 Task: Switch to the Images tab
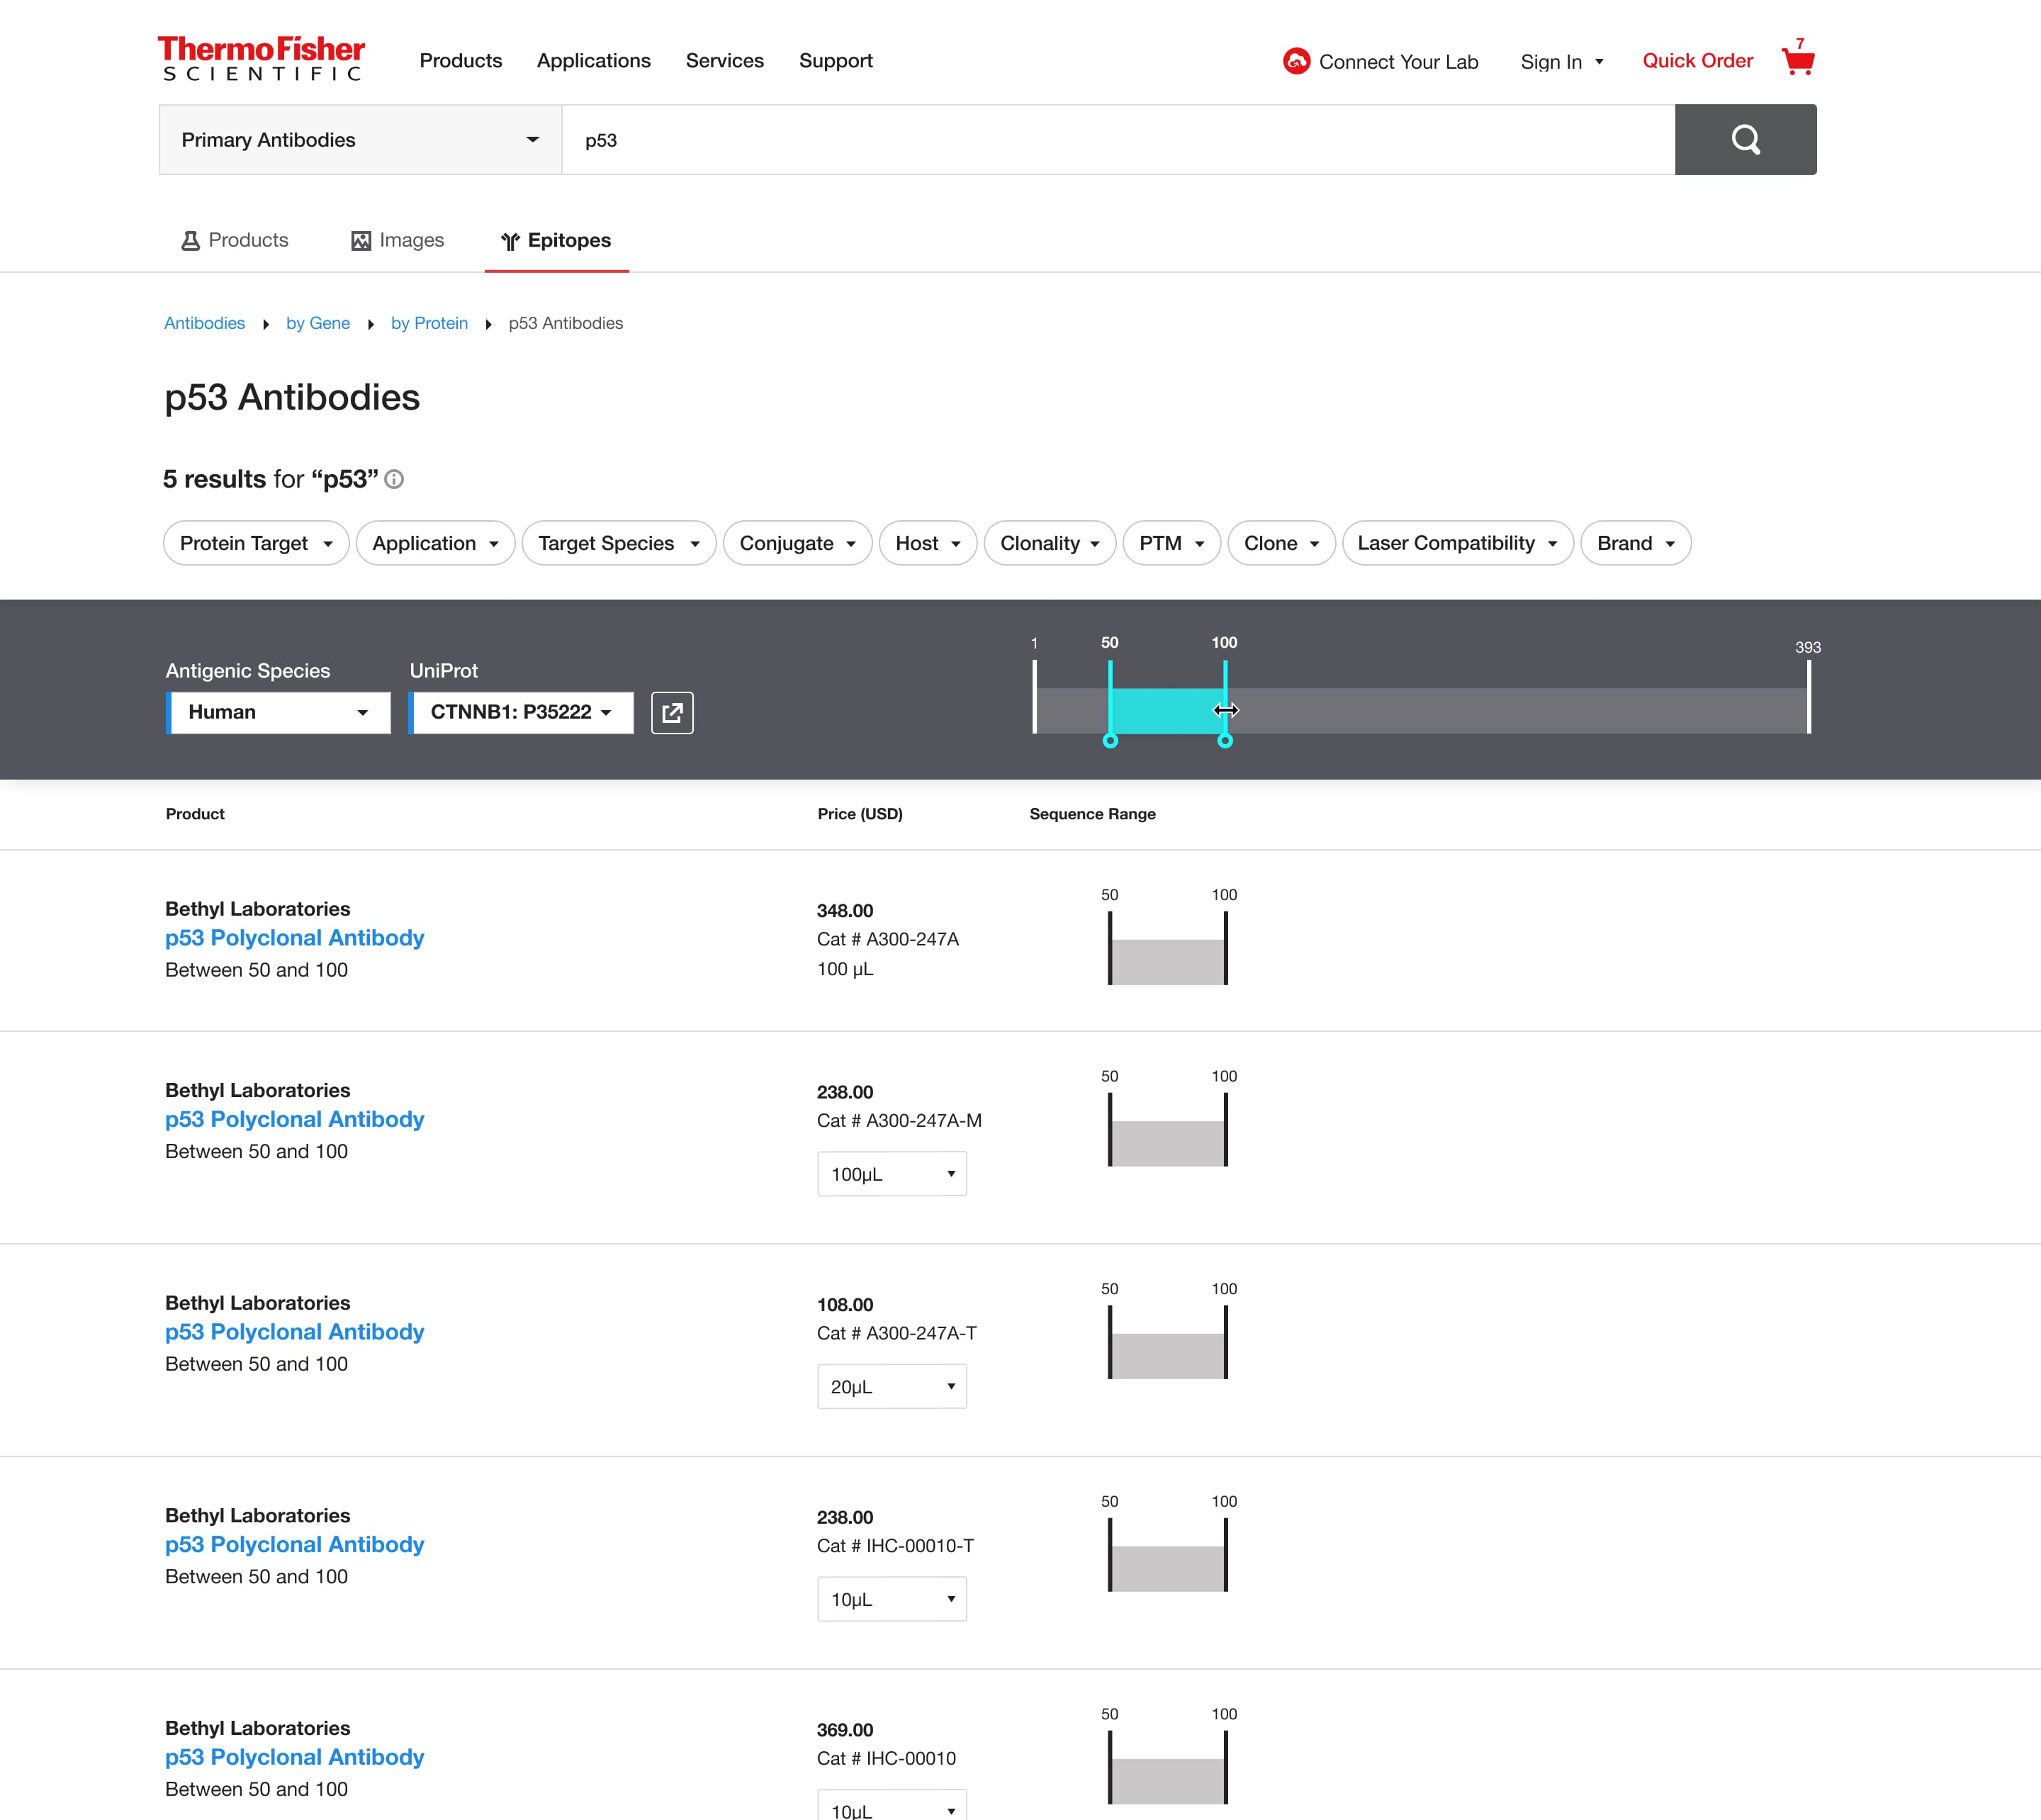398,241
